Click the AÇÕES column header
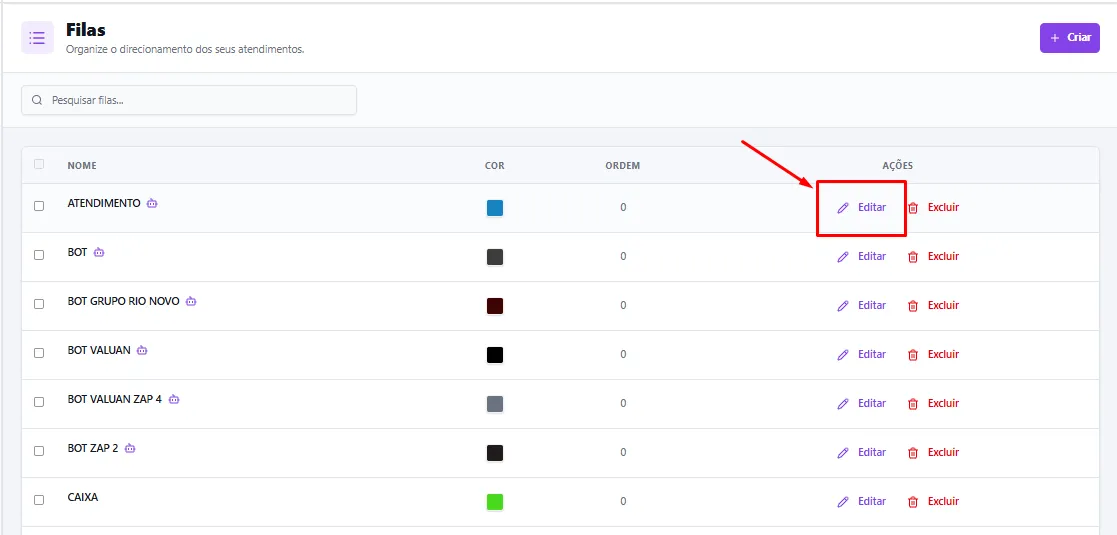 pos(898,166)
